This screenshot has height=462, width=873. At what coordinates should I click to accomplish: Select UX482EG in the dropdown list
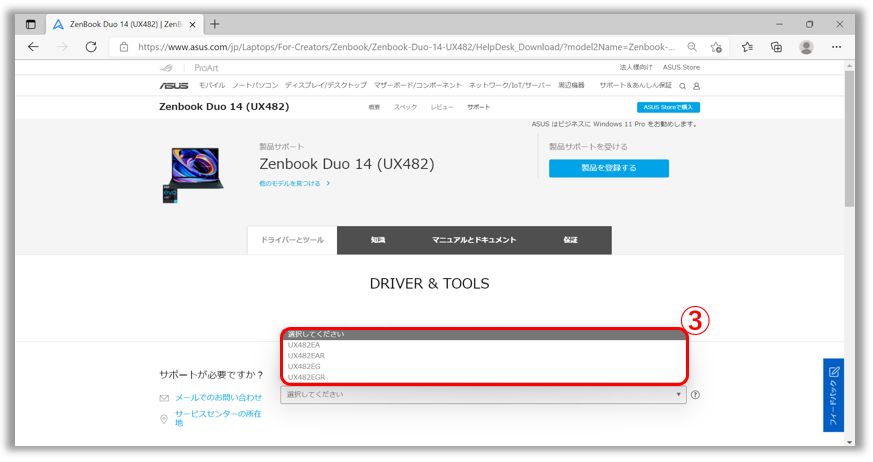(304, 366)
